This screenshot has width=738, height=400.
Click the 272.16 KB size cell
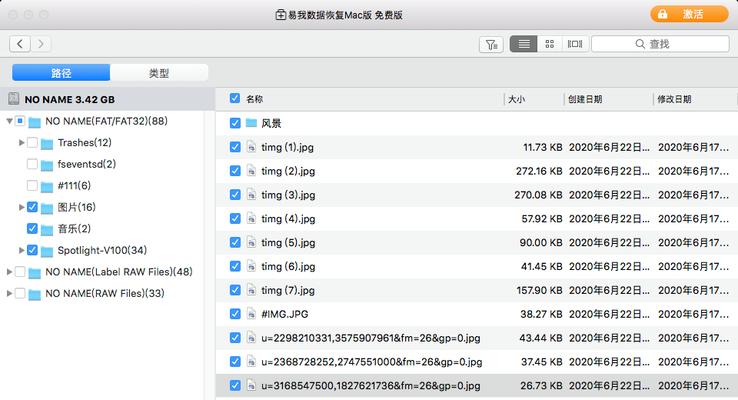coord(539,171)
